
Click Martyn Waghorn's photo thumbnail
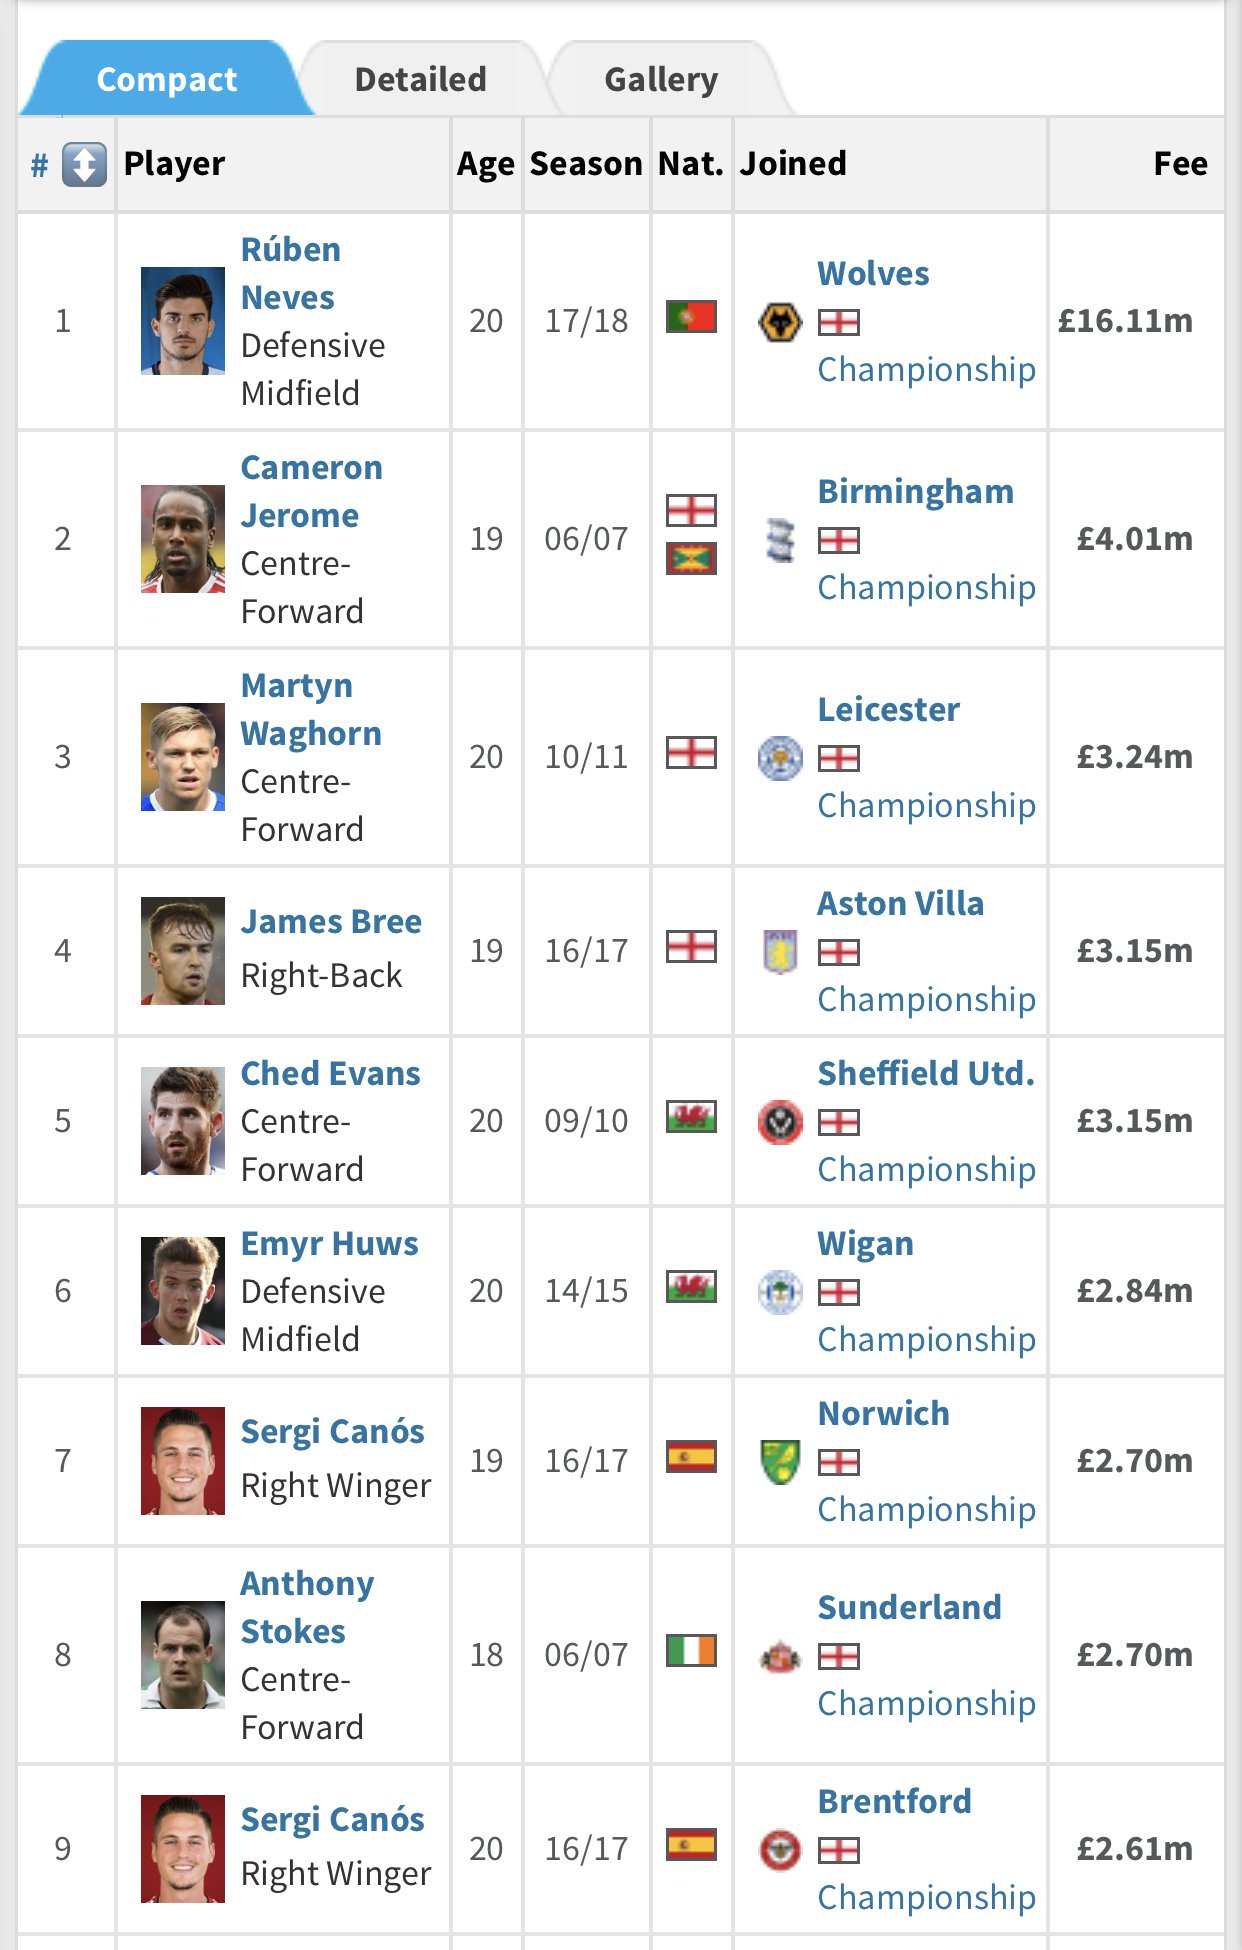click(183, 757)
